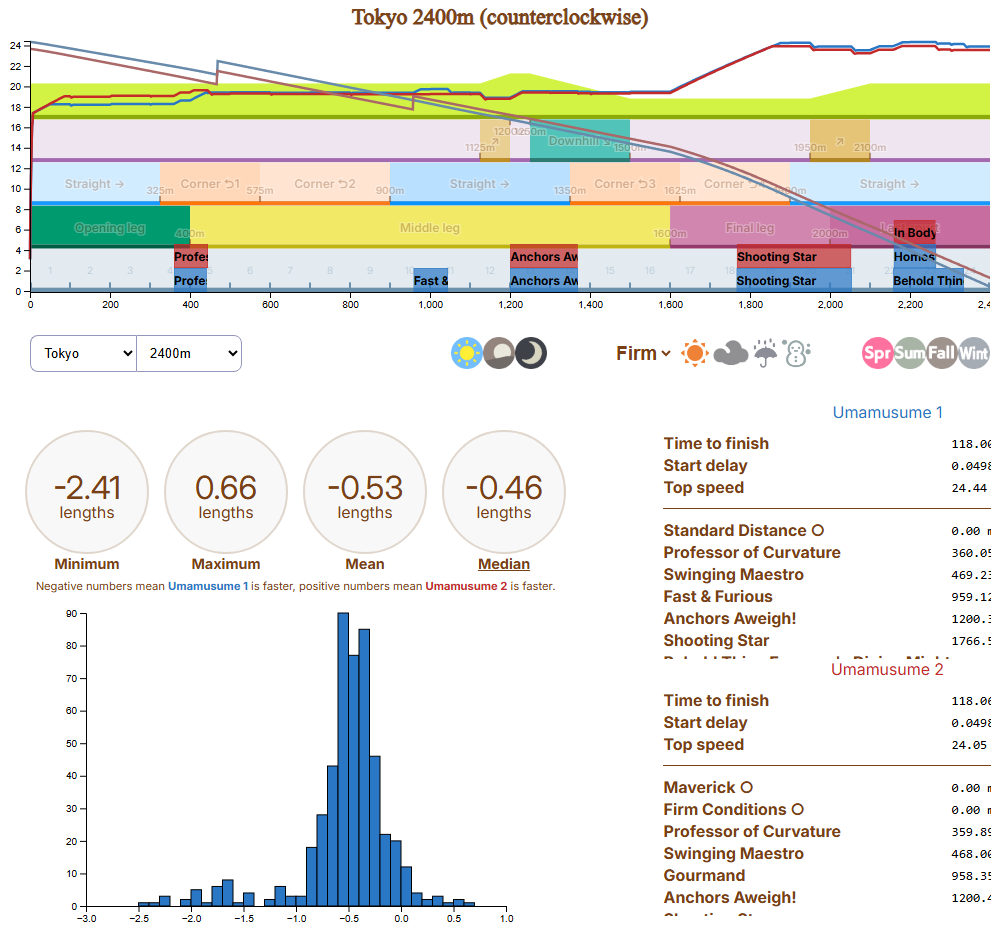
Task: Select the Fall season badge
Action: click(942, 353)
